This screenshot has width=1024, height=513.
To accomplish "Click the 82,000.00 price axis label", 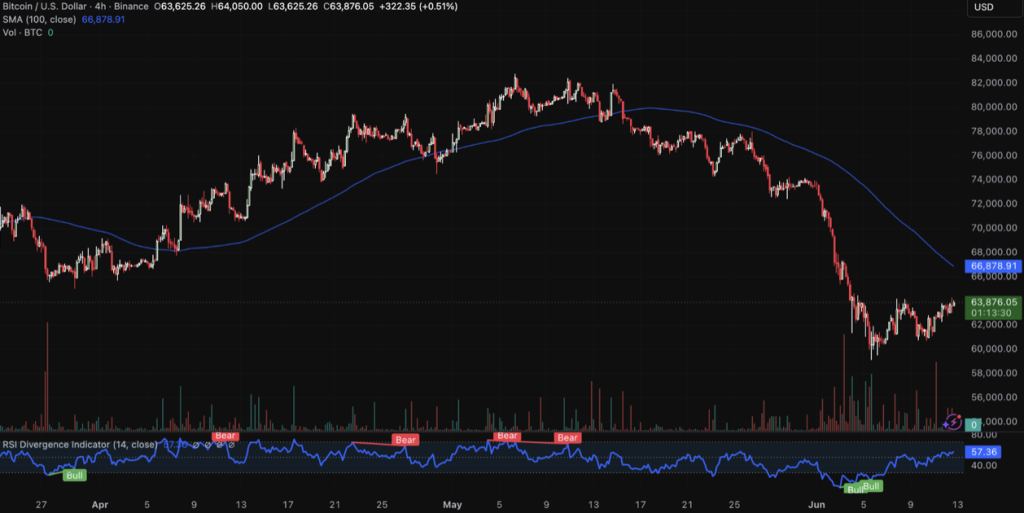I will click(x=994, y=82).
